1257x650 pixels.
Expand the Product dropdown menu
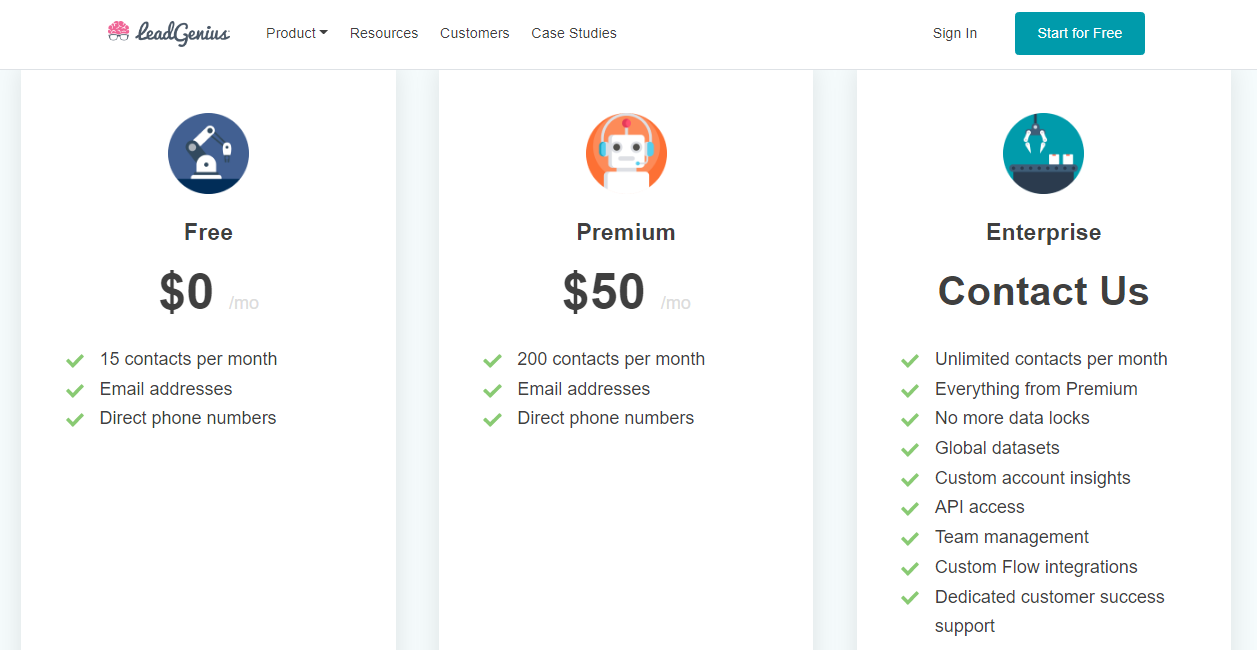[297, 33]
